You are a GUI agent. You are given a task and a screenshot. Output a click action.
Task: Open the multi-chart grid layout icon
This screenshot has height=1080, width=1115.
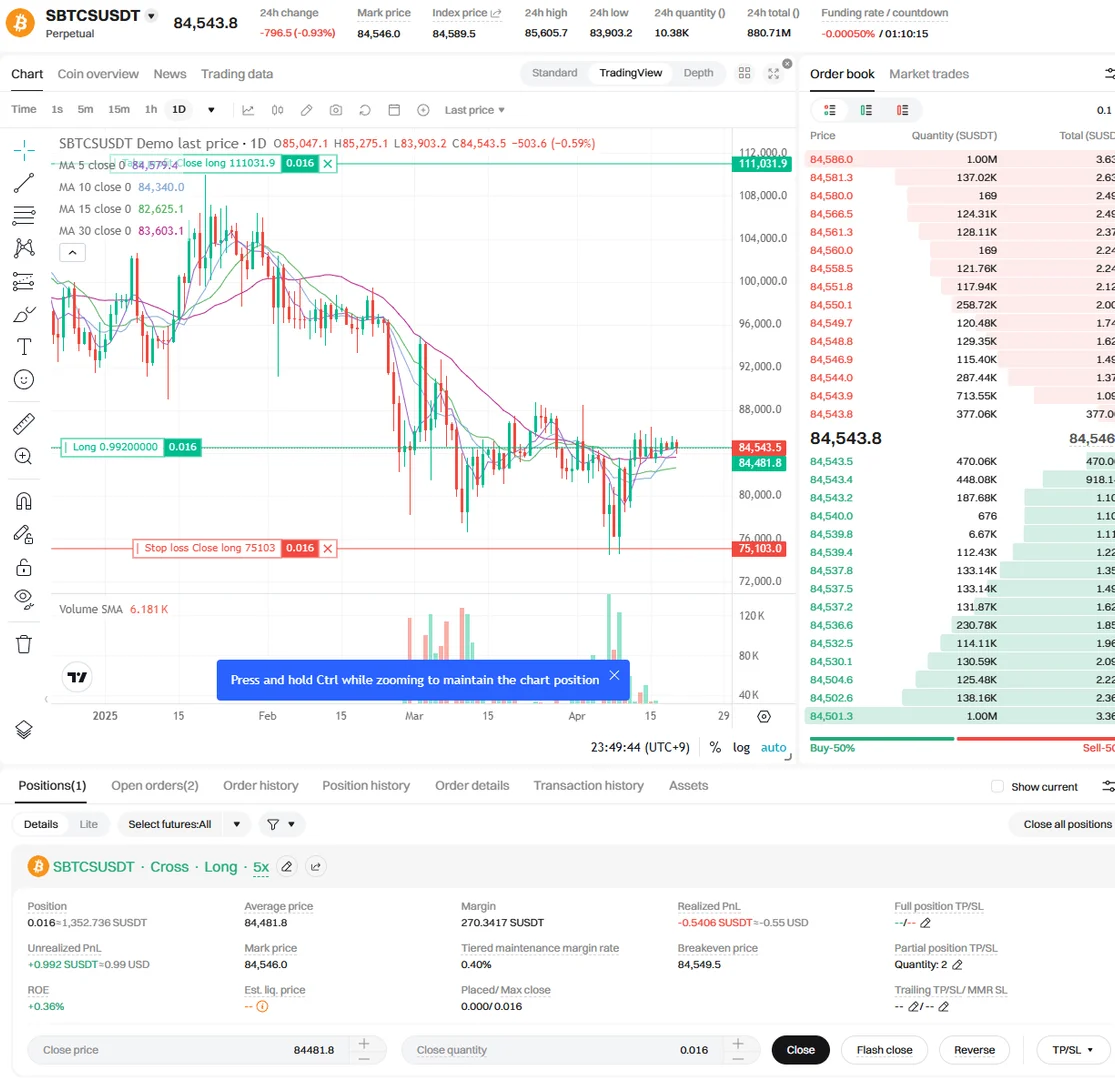[745, 73]
